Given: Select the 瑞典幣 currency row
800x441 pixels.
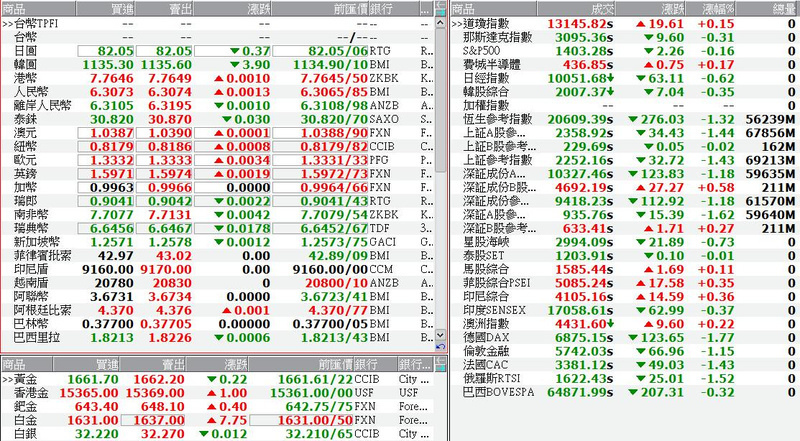Looking at the screenshot, I should click(x=217, y=228).
